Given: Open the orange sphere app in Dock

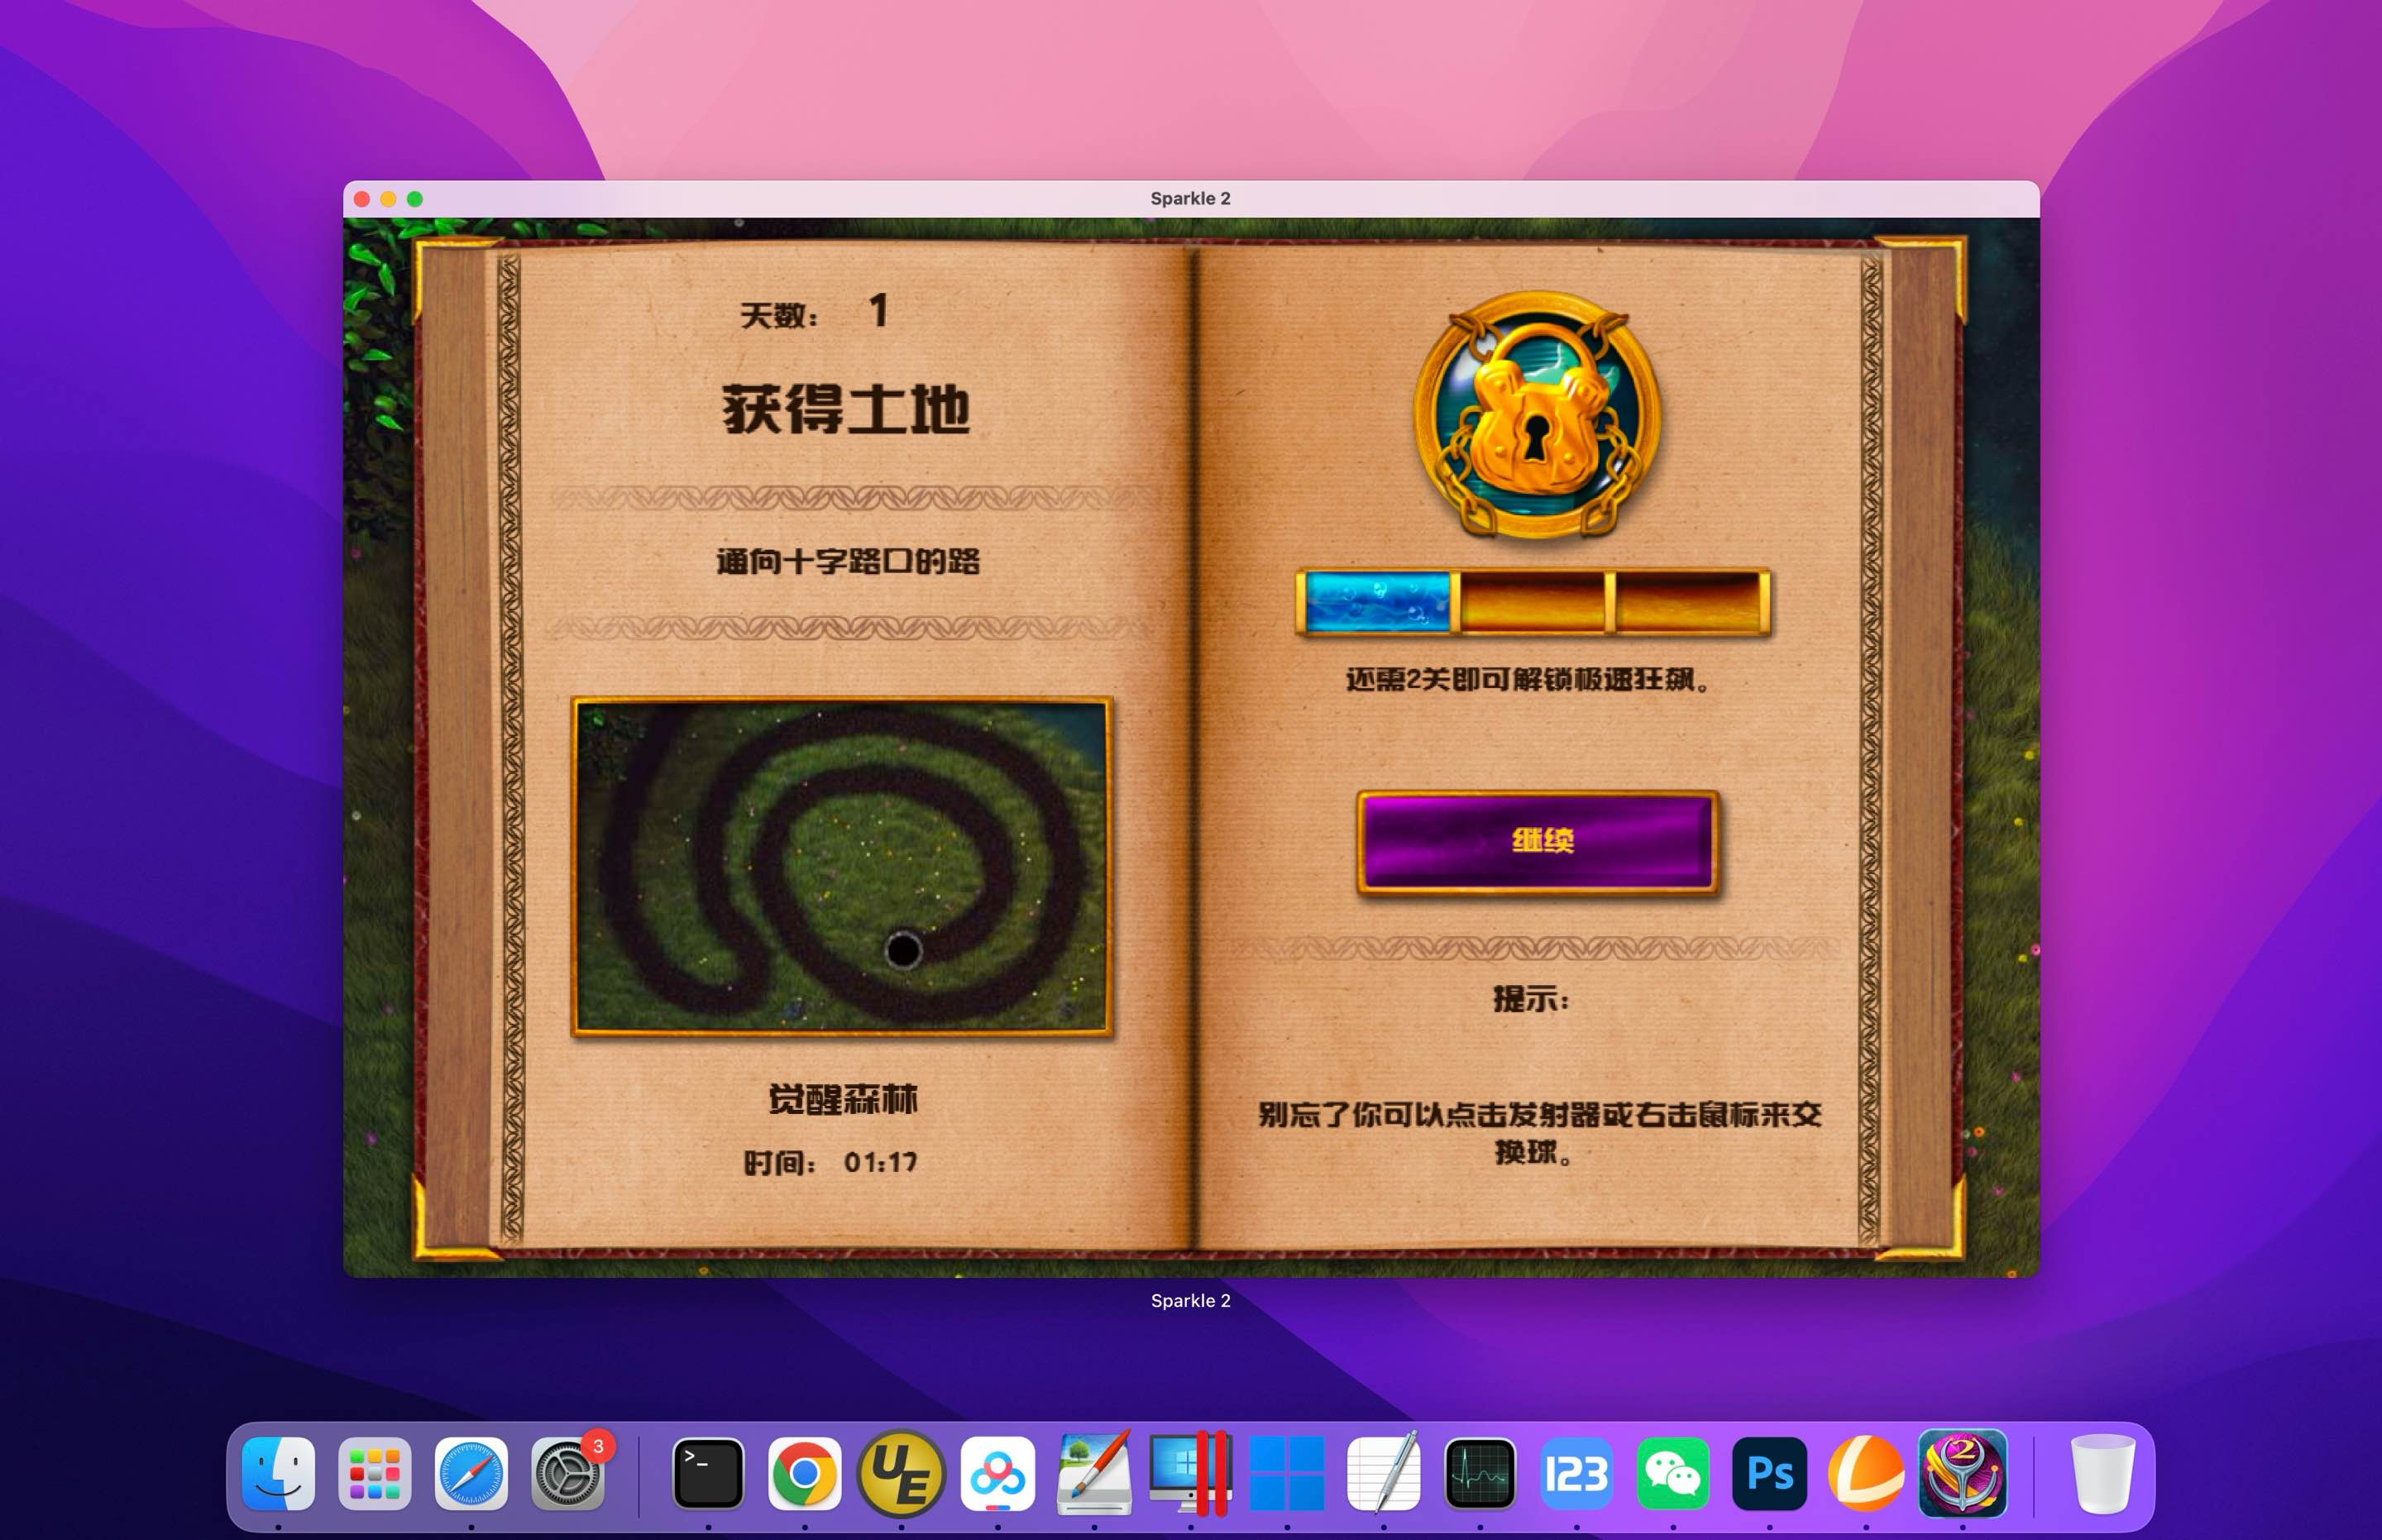Looking at the screenshot, I should point(1866,1473).
